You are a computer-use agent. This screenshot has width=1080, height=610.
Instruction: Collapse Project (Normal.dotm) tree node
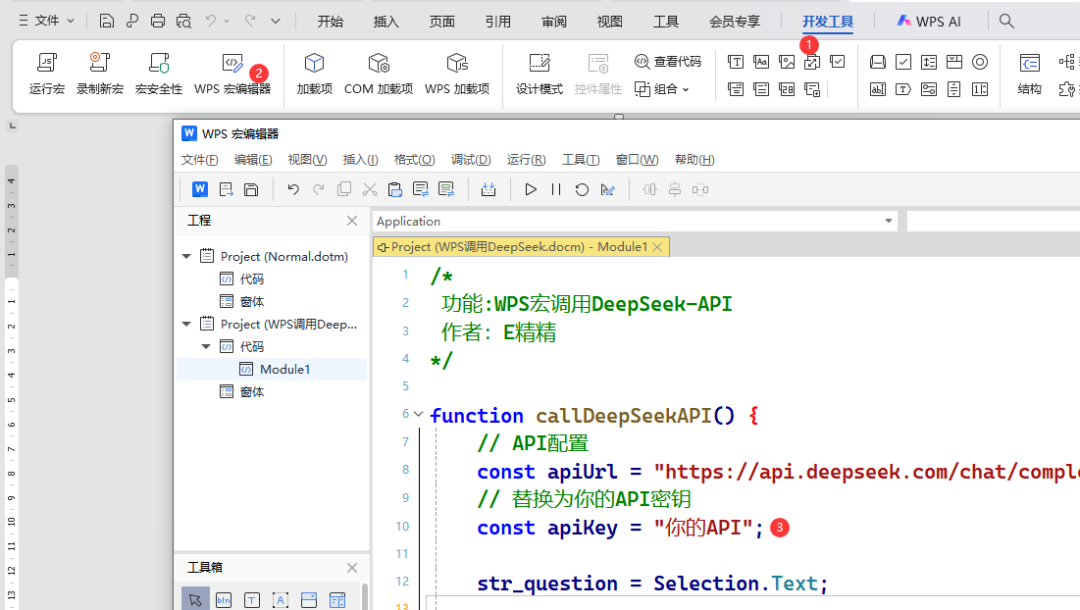point(187,256)
